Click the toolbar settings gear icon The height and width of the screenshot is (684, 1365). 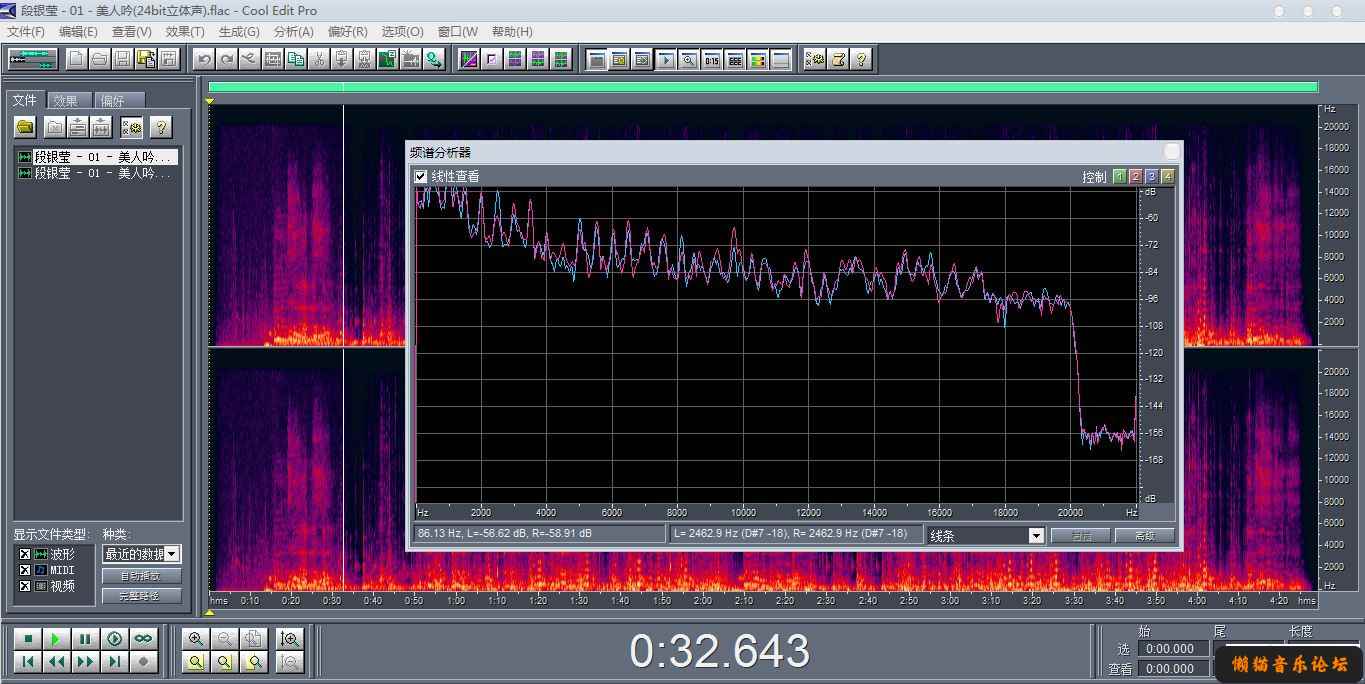point(816,59)
